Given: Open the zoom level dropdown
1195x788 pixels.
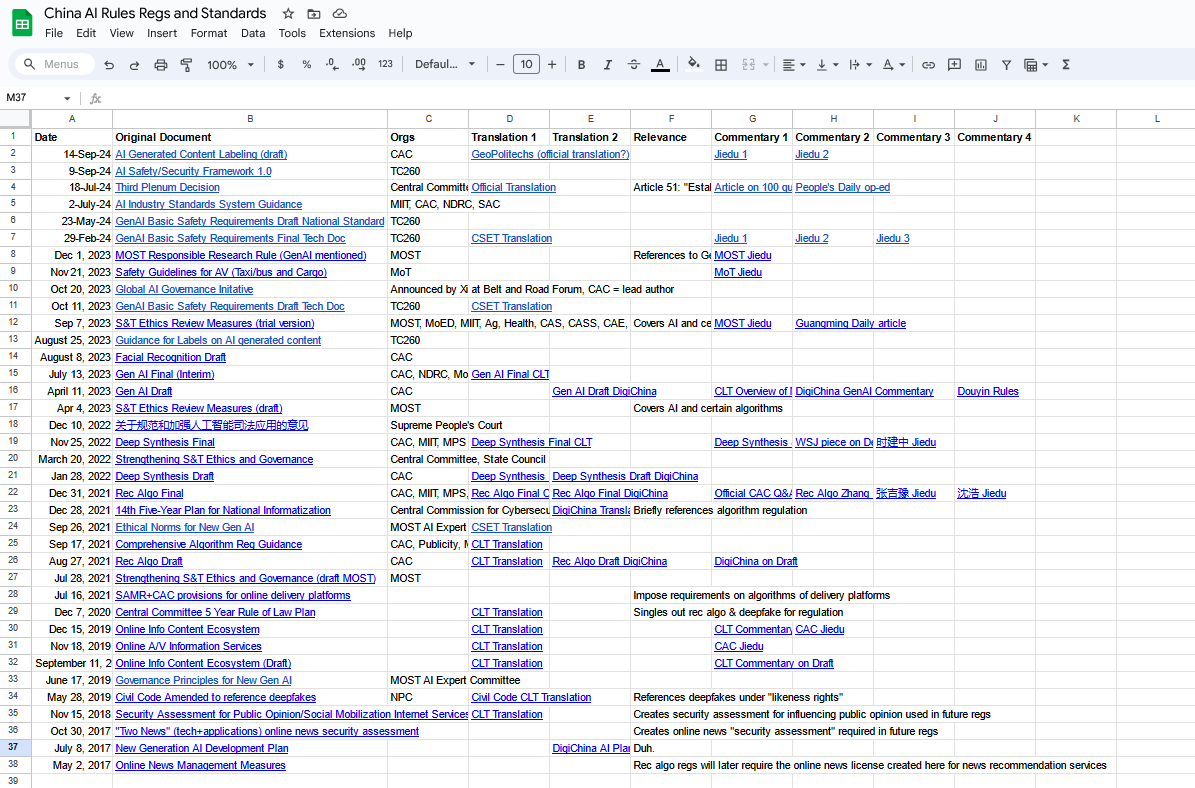Looking at the screenshot, I should (x=230, y=65).
